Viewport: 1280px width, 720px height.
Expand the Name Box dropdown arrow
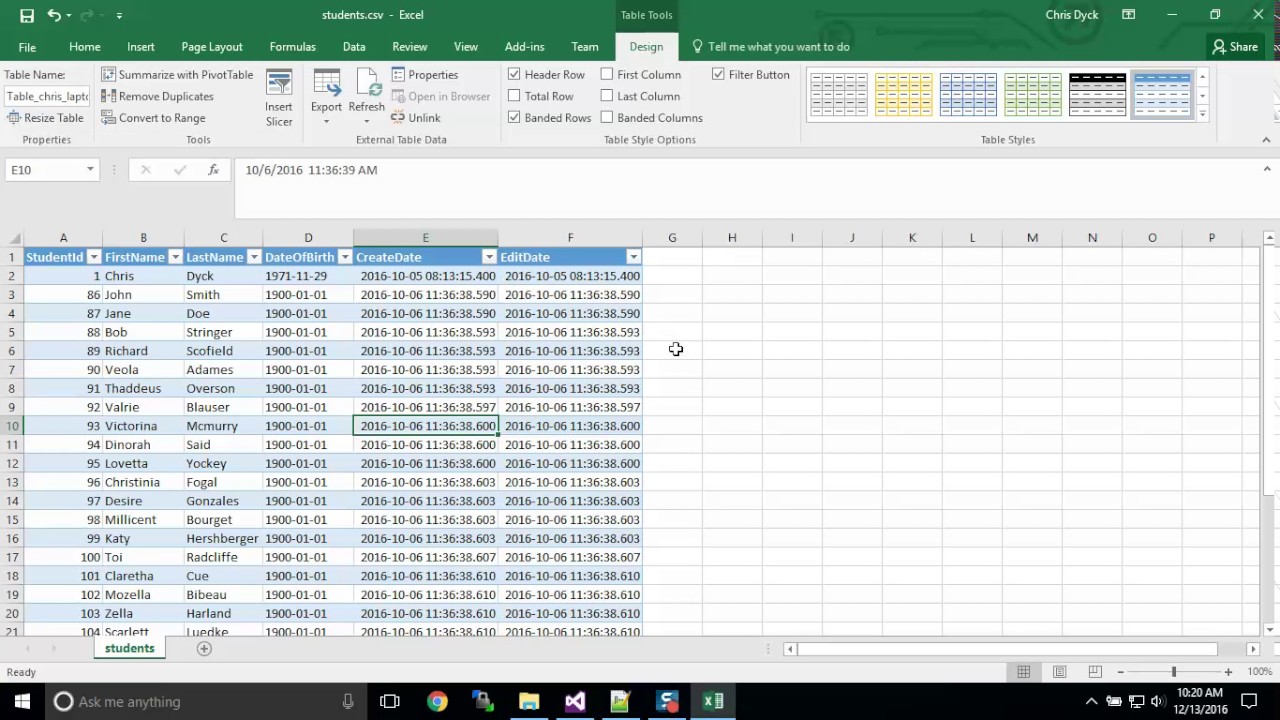click(90, 170)
